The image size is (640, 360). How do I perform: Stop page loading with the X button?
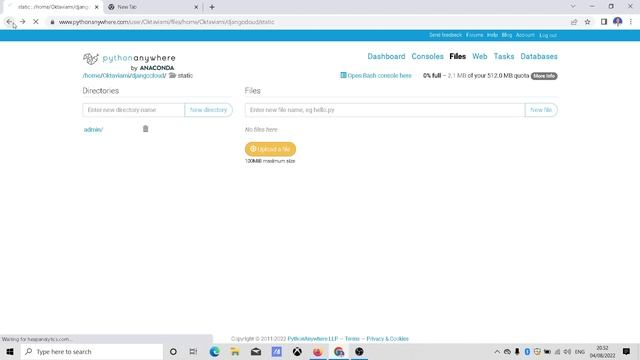pyautogui.click(x=36, y=22)
